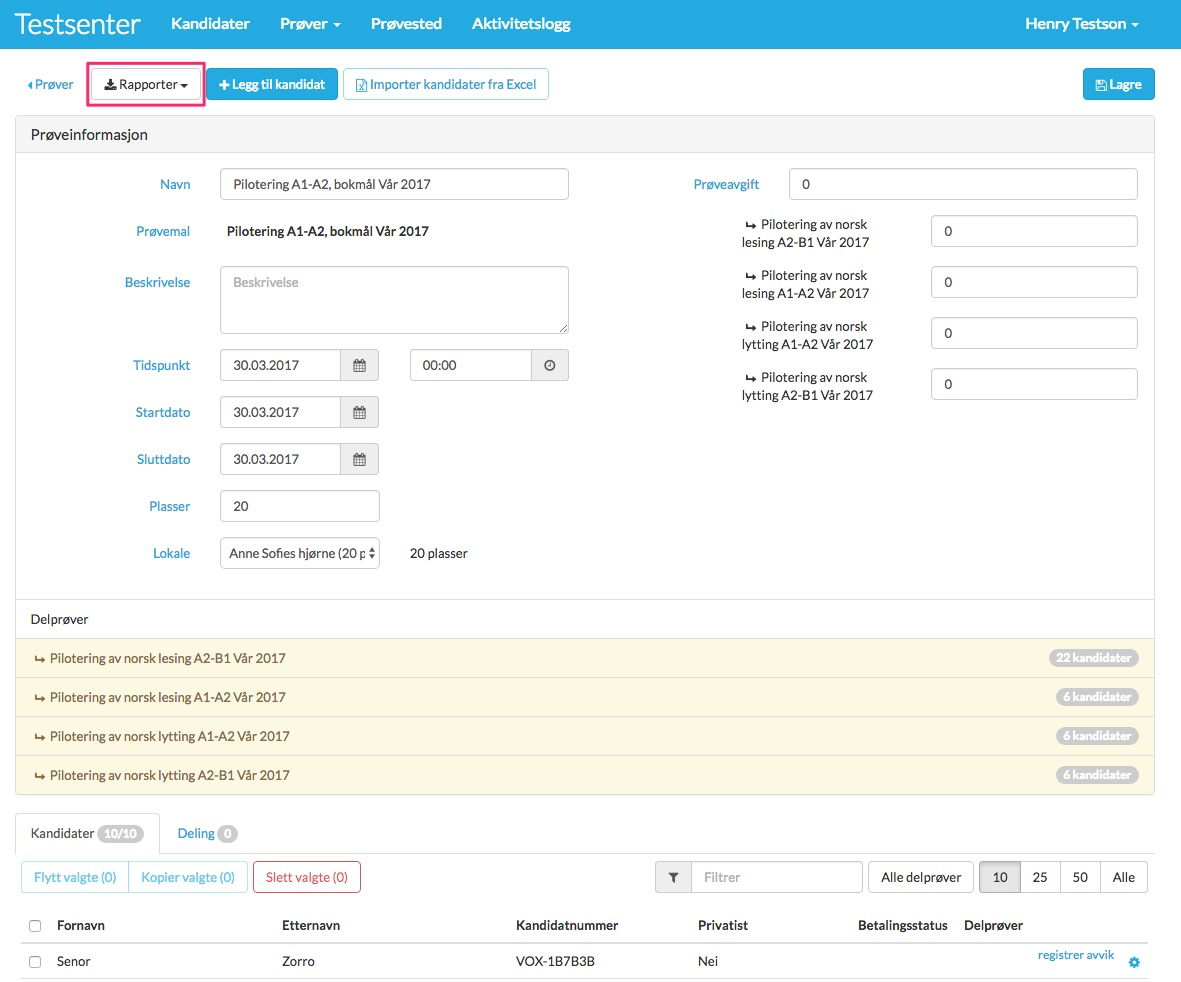This screenshot has height=982, width=1181.
Task: Click the Beskrivelse text area
Action: (394, 300)
